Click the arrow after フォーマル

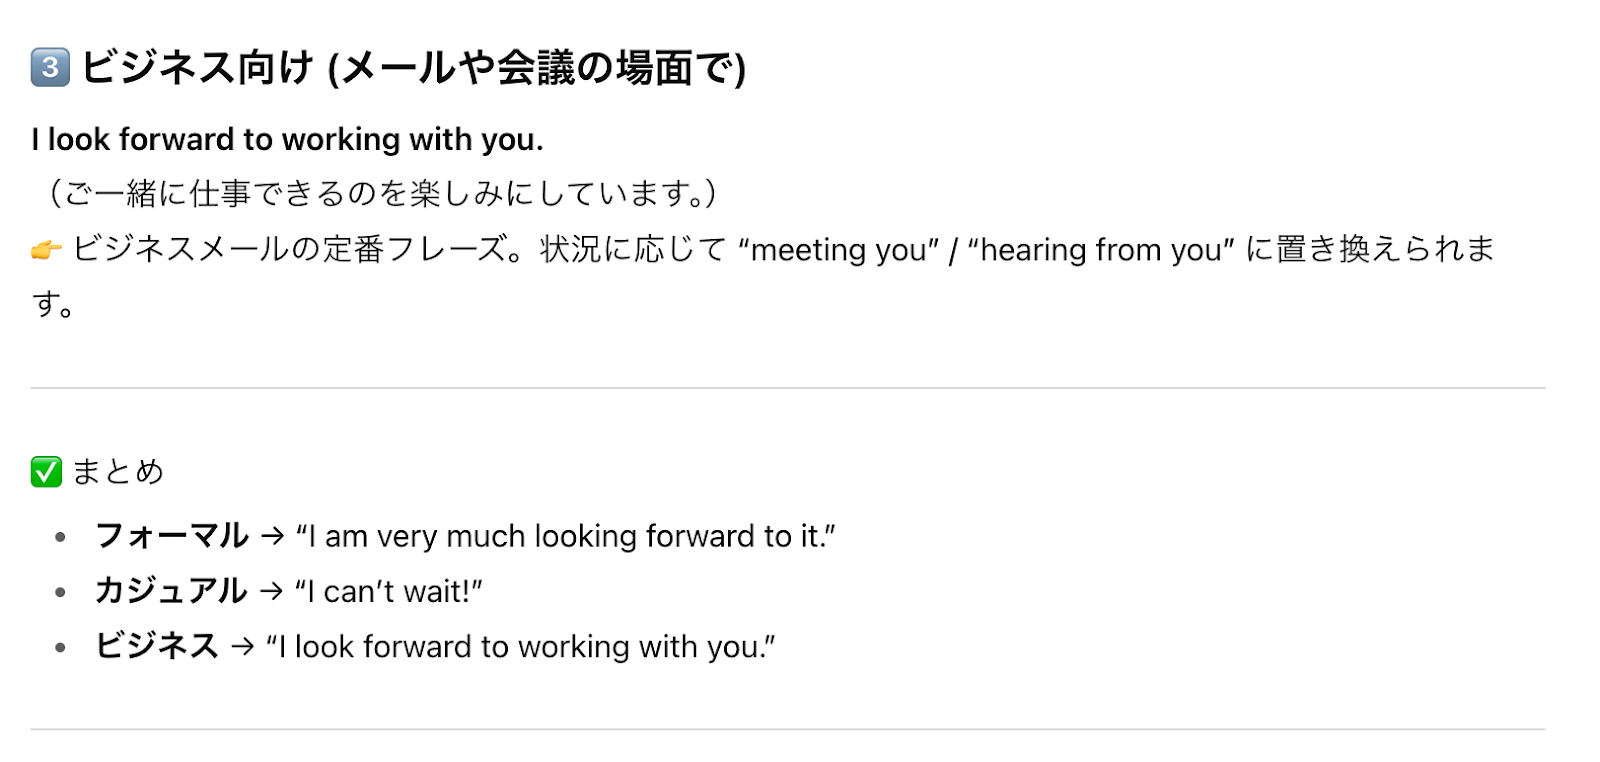pos(272,537)
